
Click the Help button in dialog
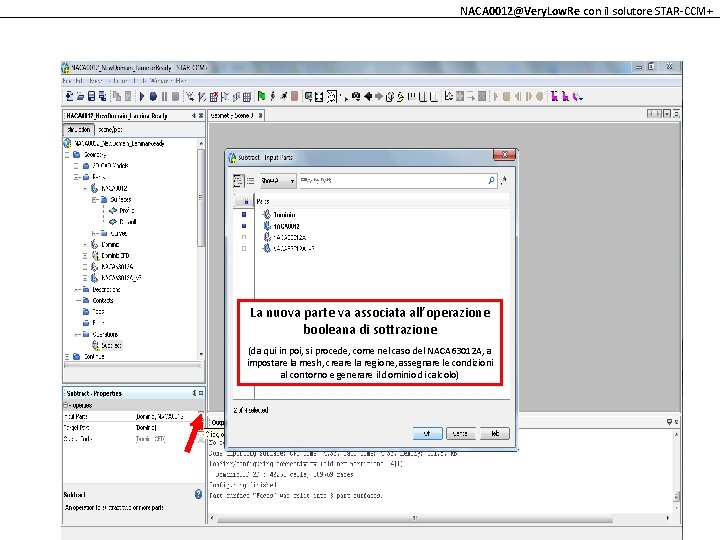pyautogui.click(x=495, y=433)
